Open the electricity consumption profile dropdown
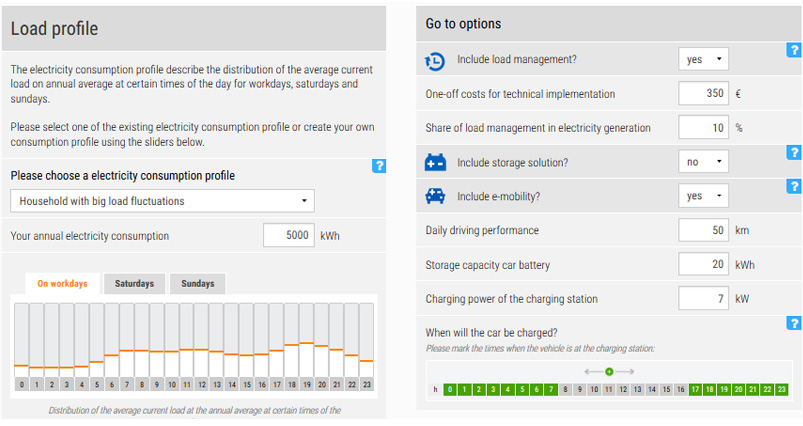Viewport: 803px width, 426px height. pos(162,201)
